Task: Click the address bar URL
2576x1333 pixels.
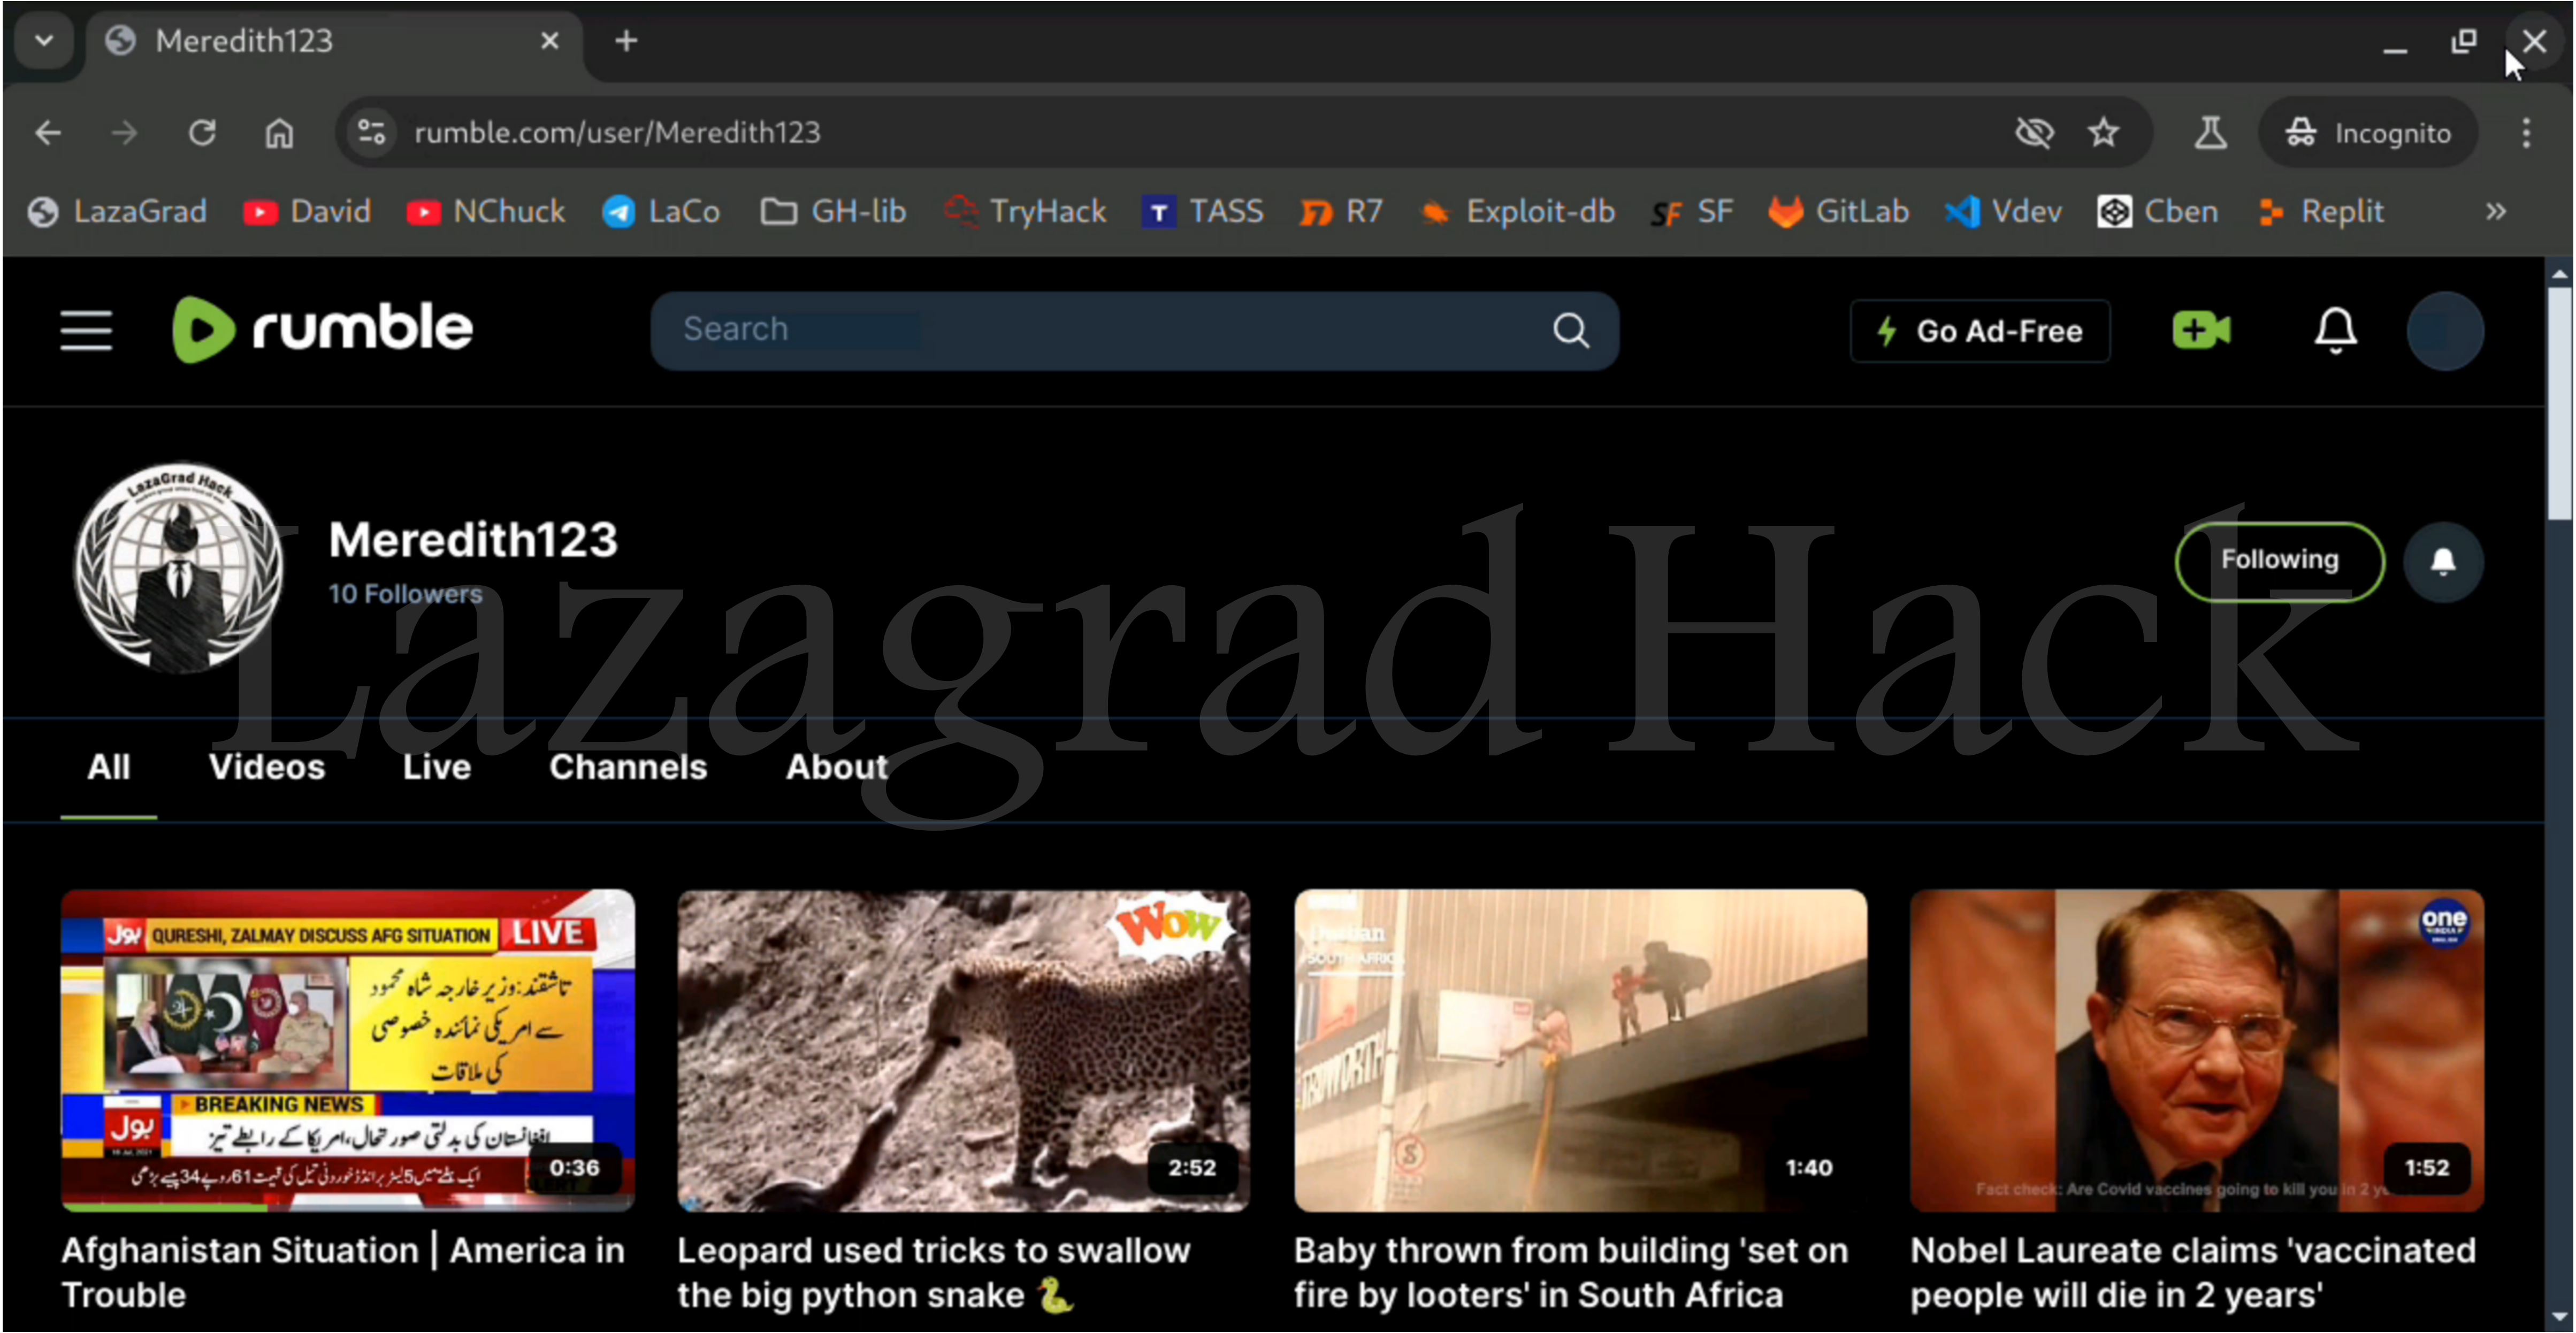Action: (x=617, y=132)
